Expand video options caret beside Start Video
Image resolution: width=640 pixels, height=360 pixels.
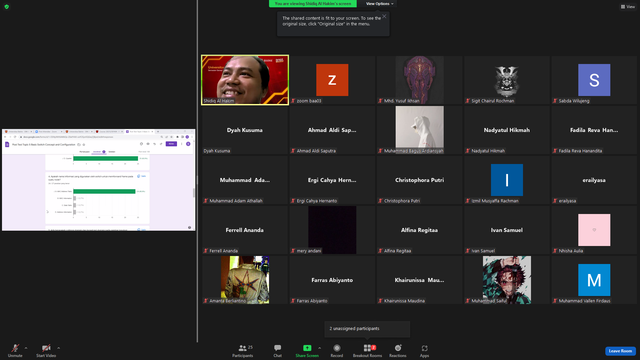59,348
